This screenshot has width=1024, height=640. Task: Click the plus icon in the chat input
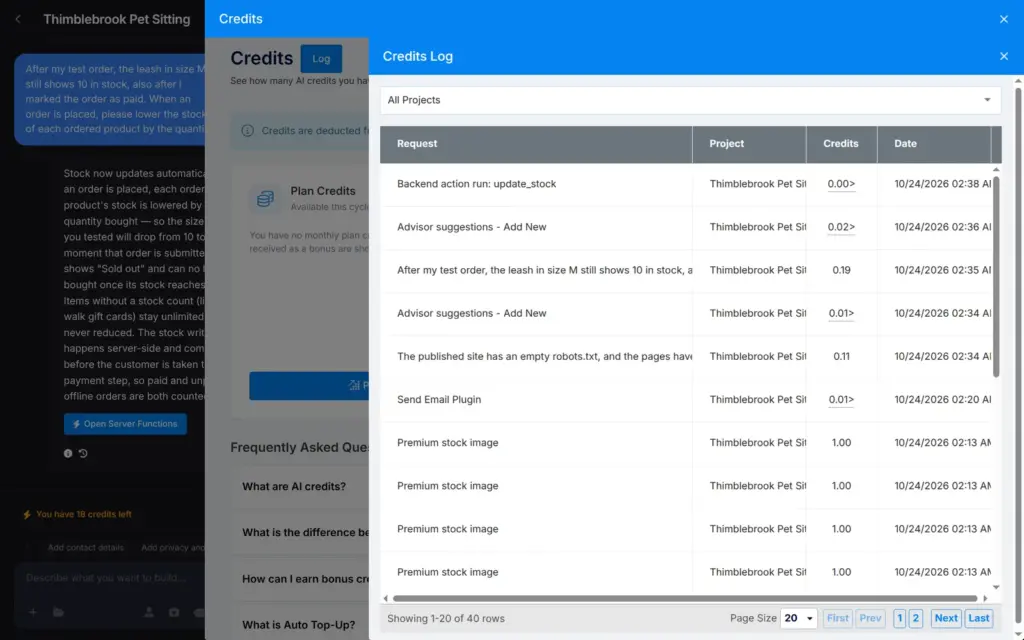click(33, 612)
